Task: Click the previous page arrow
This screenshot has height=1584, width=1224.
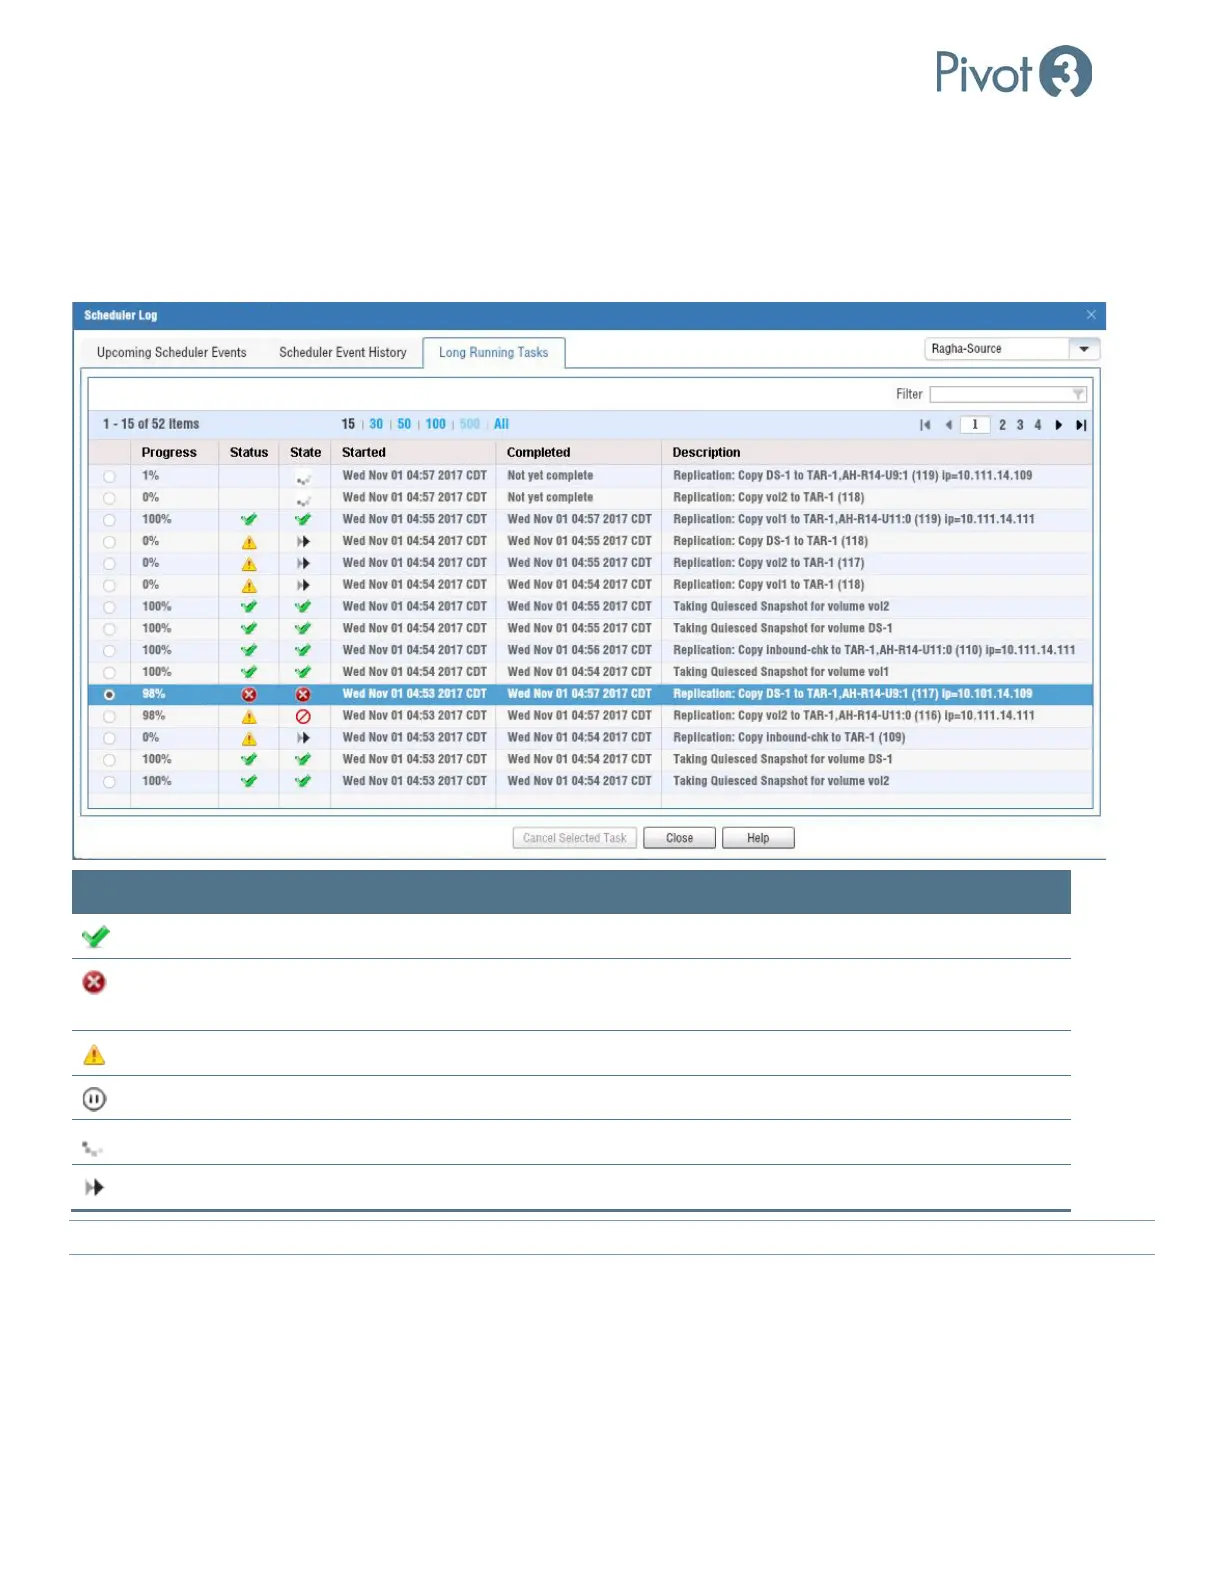Action: (x=948, y=425)
